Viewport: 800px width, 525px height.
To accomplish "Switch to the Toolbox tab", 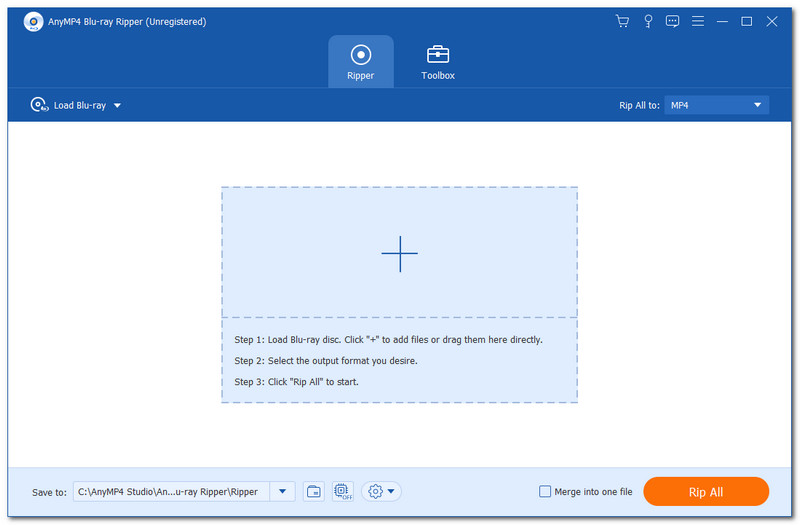I will pos(438,61).
